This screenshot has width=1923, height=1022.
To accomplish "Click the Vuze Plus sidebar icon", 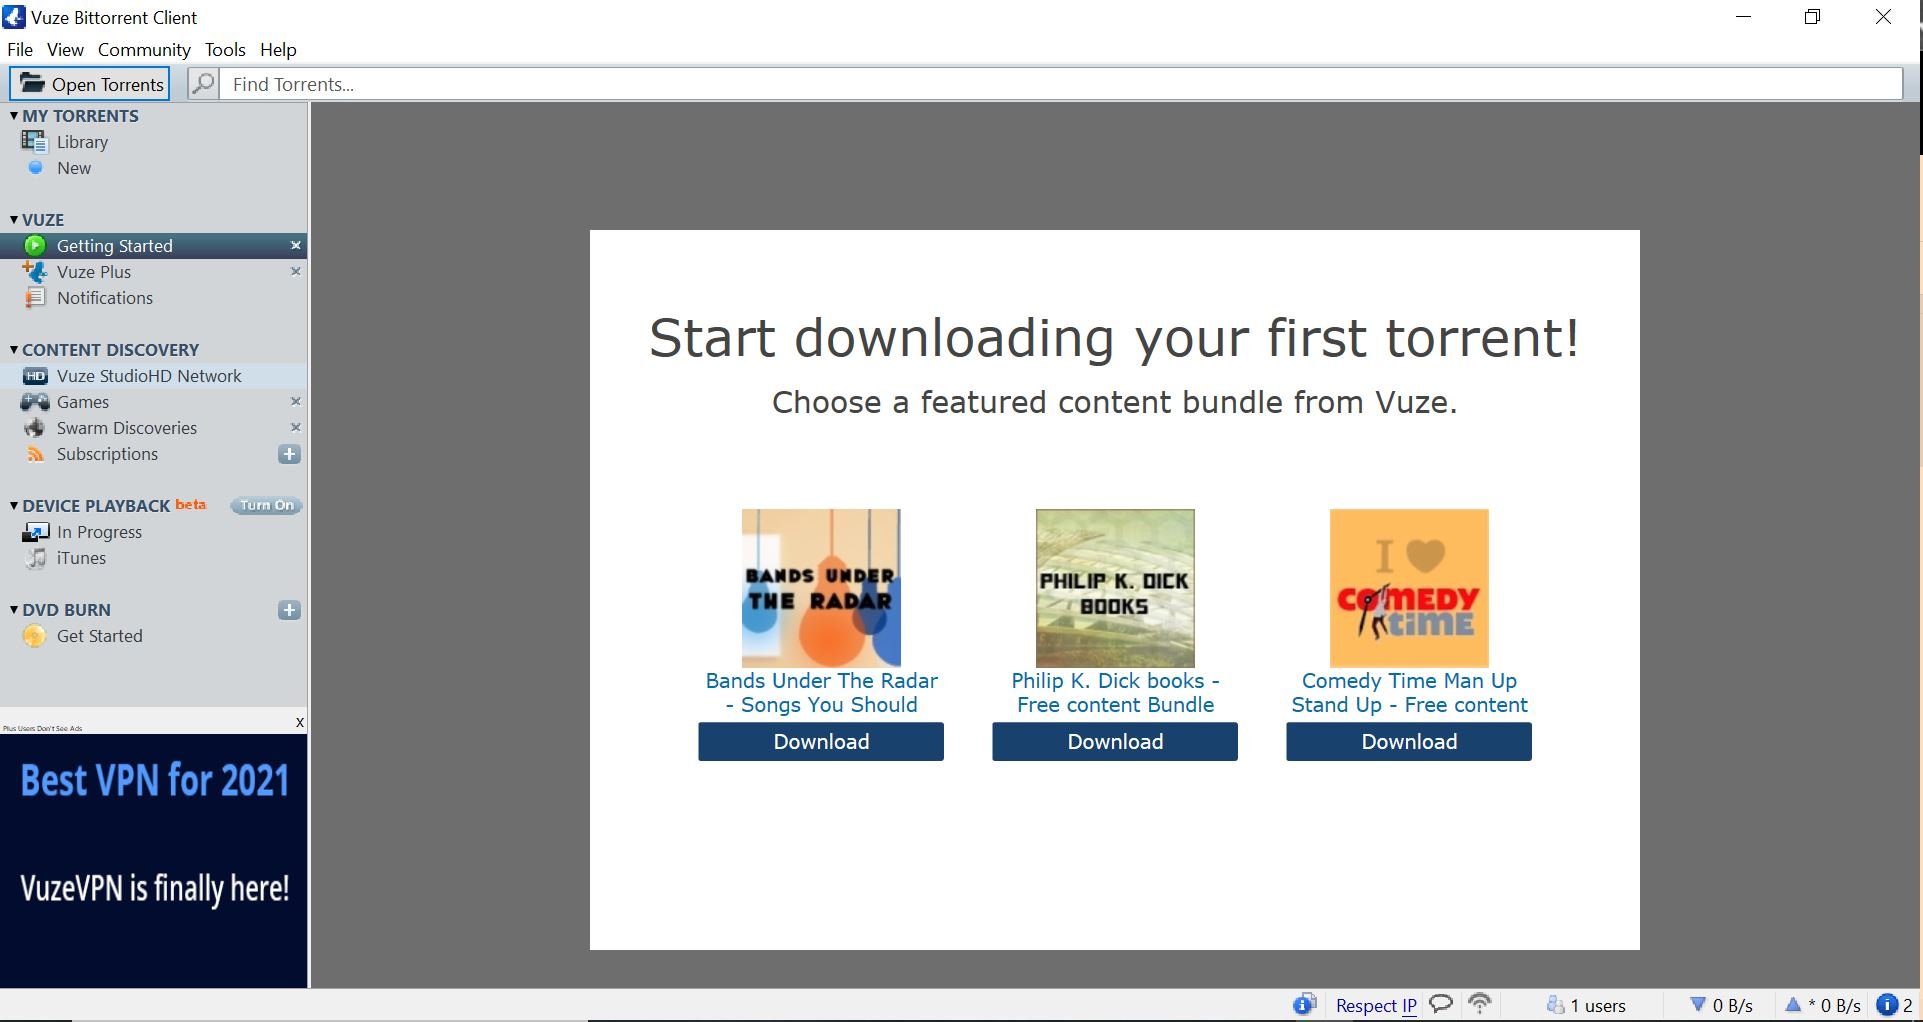I will pos(35,272).
